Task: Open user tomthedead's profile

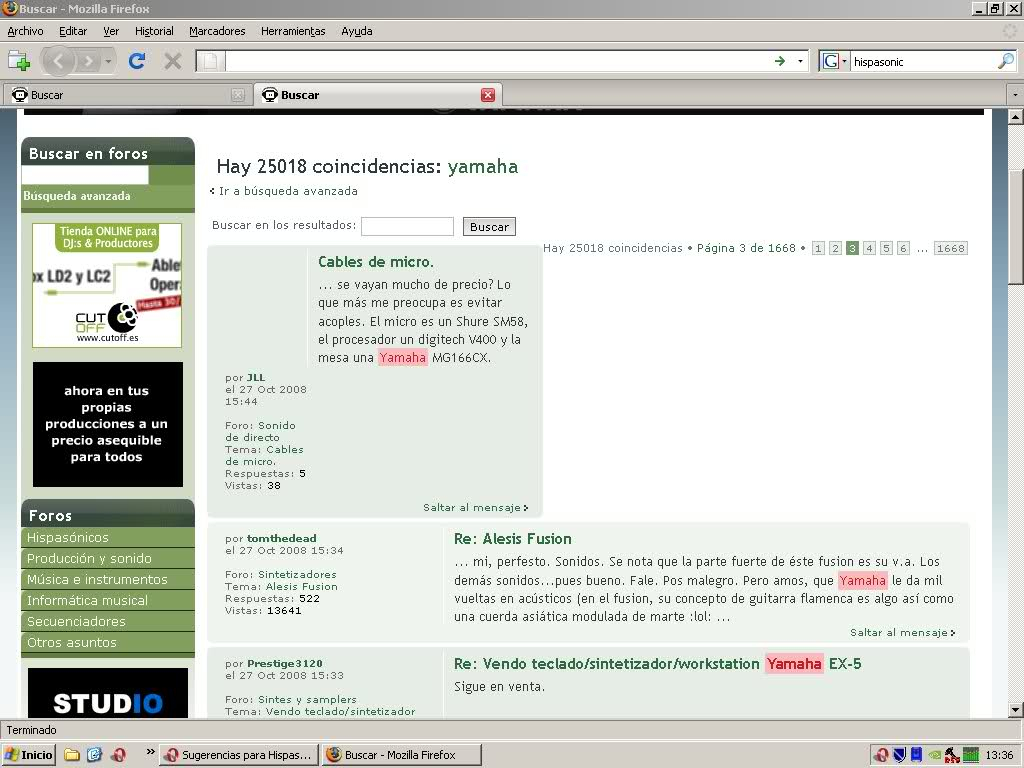Action: point(281,538)
